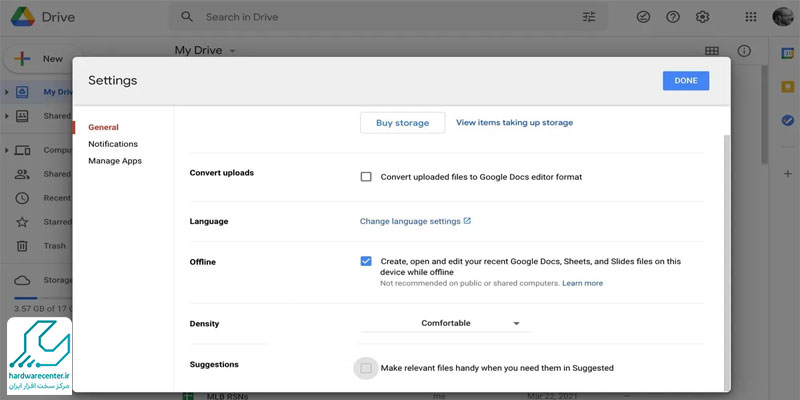Click the Google Drive logo

[23, 17]
